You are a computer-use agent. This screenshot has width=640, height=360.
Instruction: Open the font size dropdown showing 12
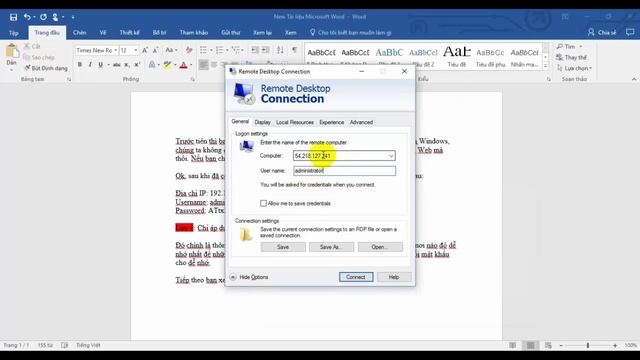point(136,50)
